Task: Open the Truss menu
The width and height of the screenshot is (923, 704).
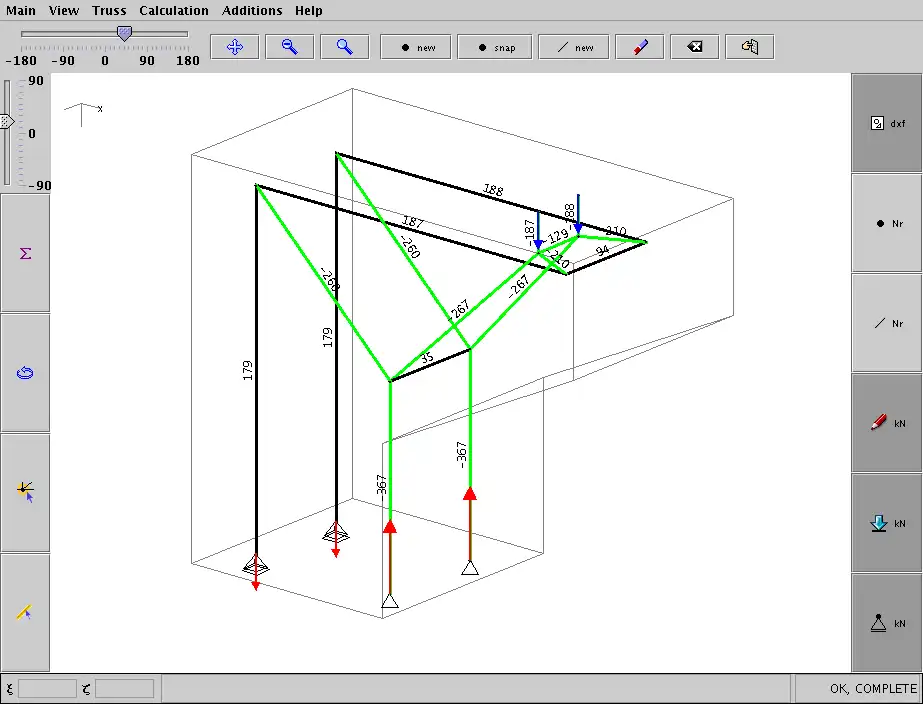Action: (109, 11)
